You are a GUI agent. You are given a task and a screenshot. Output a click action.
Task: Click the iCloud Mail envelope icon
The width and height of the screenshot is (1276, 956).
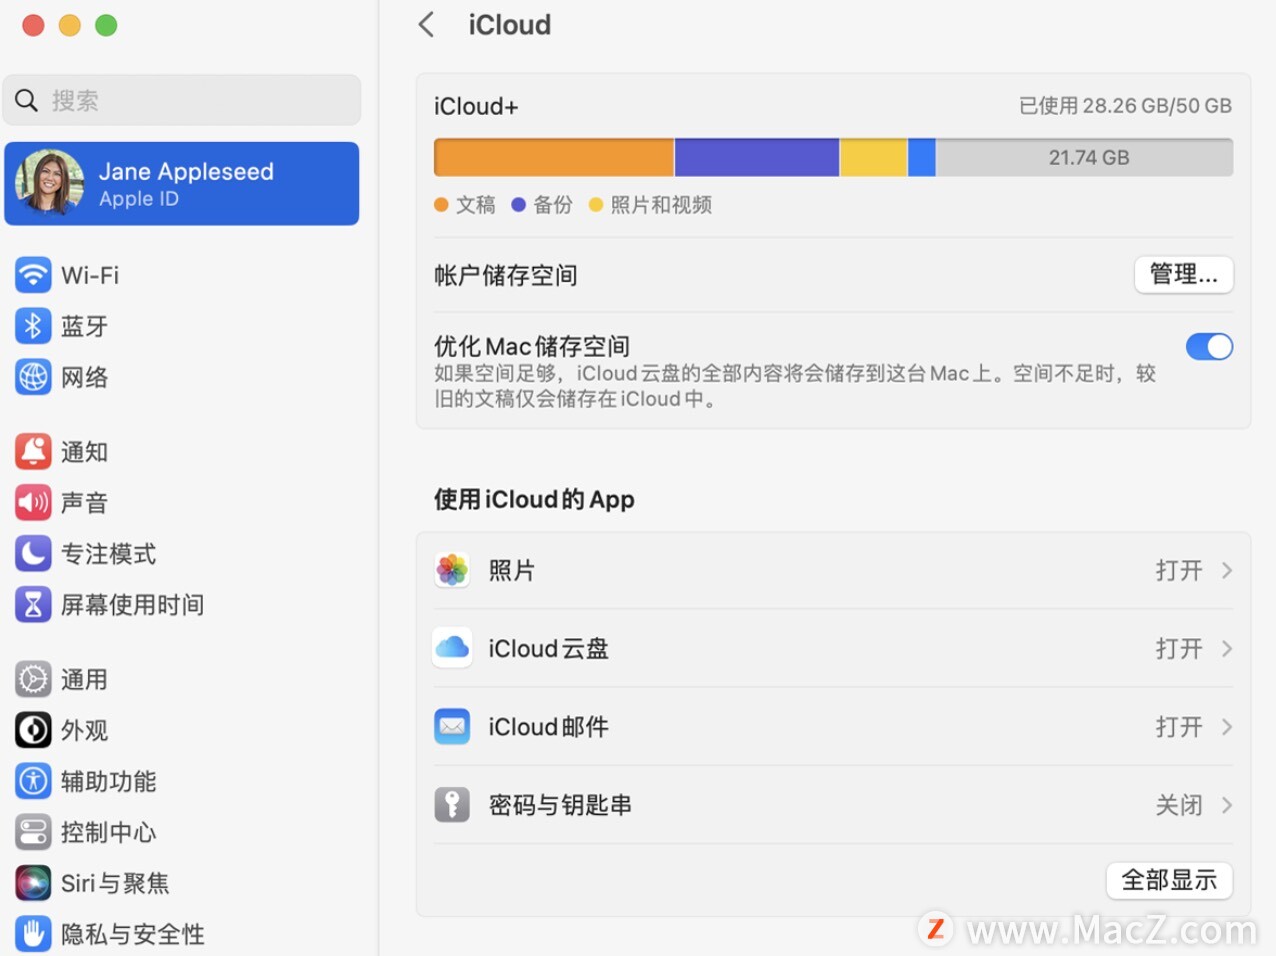[x=452, y=726]
